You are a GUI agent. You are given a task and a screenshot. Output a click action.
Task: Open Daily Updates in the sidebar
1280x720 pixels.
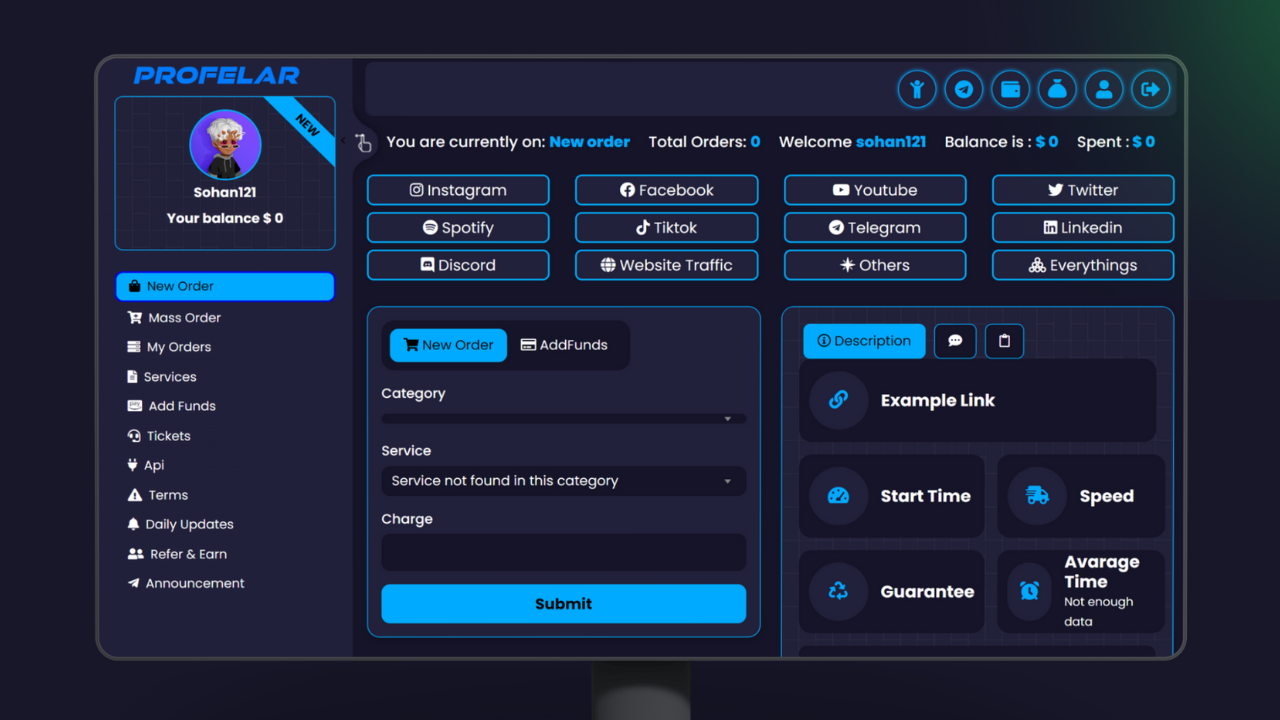[180, 524]
